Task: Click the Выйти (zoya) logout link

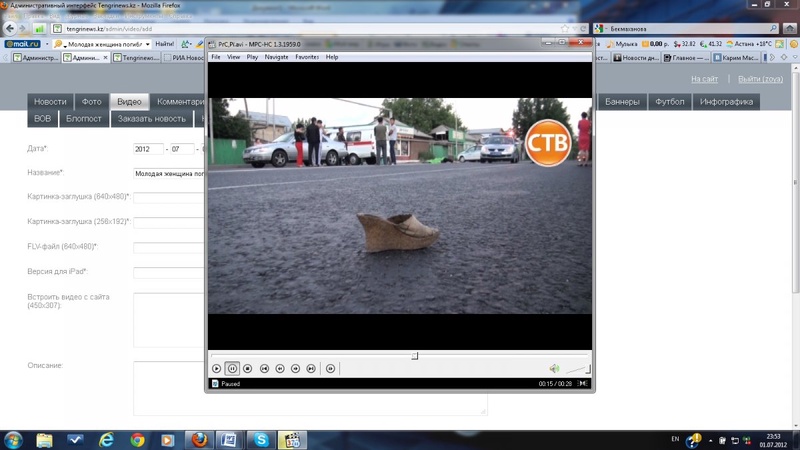Action: (x=760, y=79)
